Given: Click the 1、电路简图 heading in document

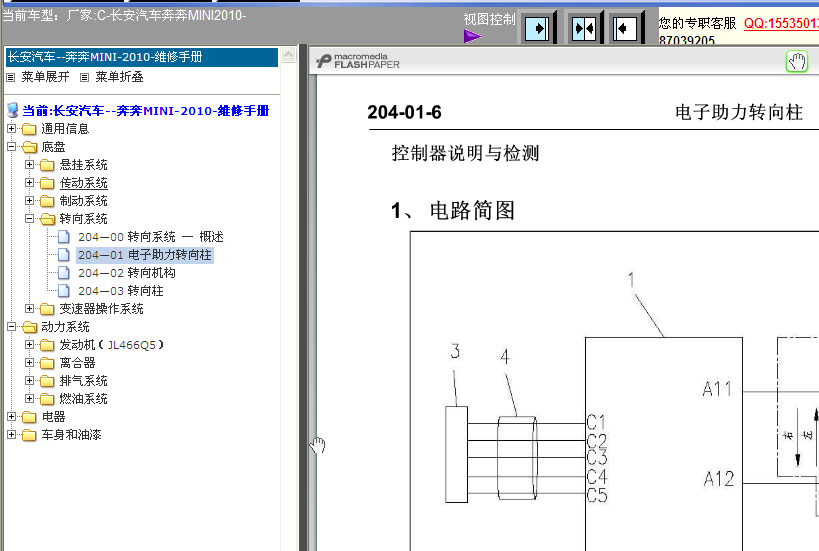Looking at the screenshot, I should point(453,210).
